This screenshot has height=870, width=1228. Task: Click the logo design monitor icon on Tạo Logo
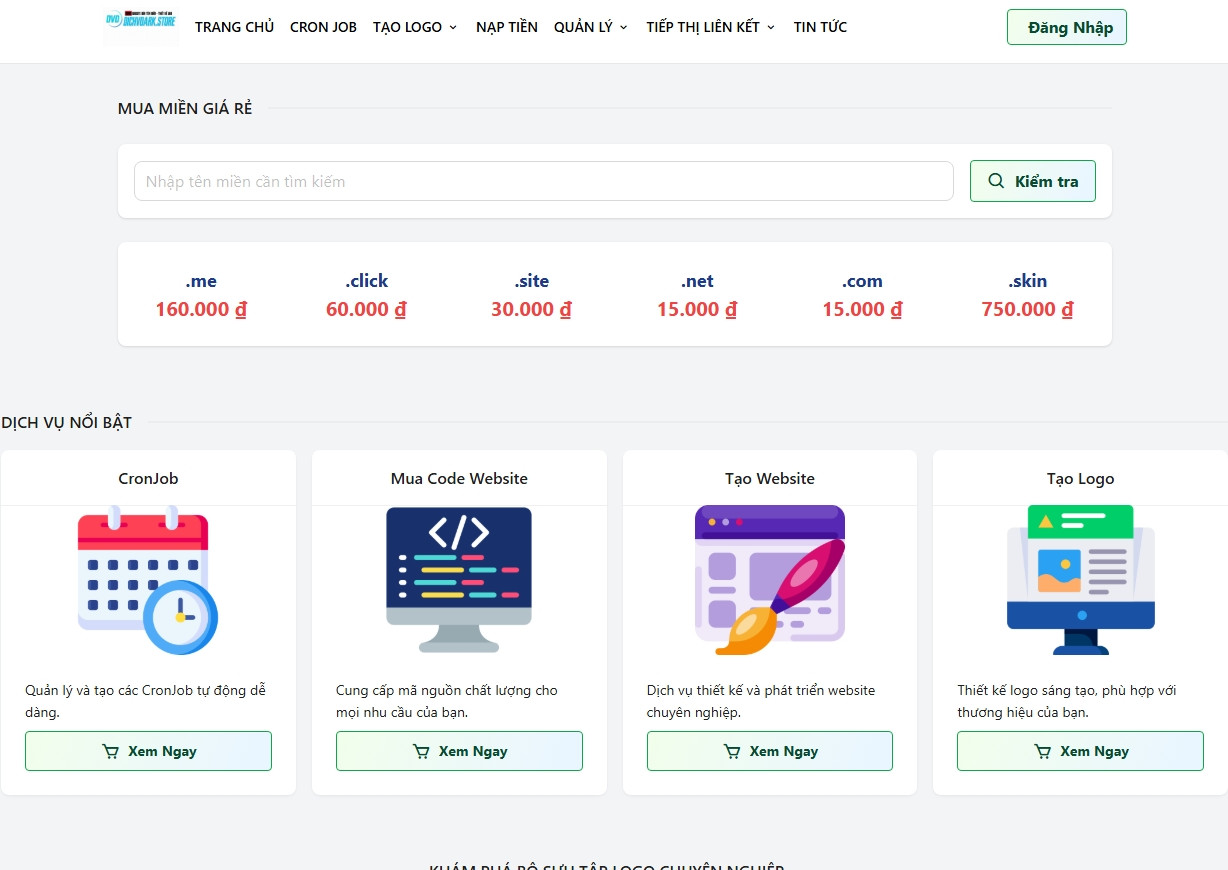1080,580
